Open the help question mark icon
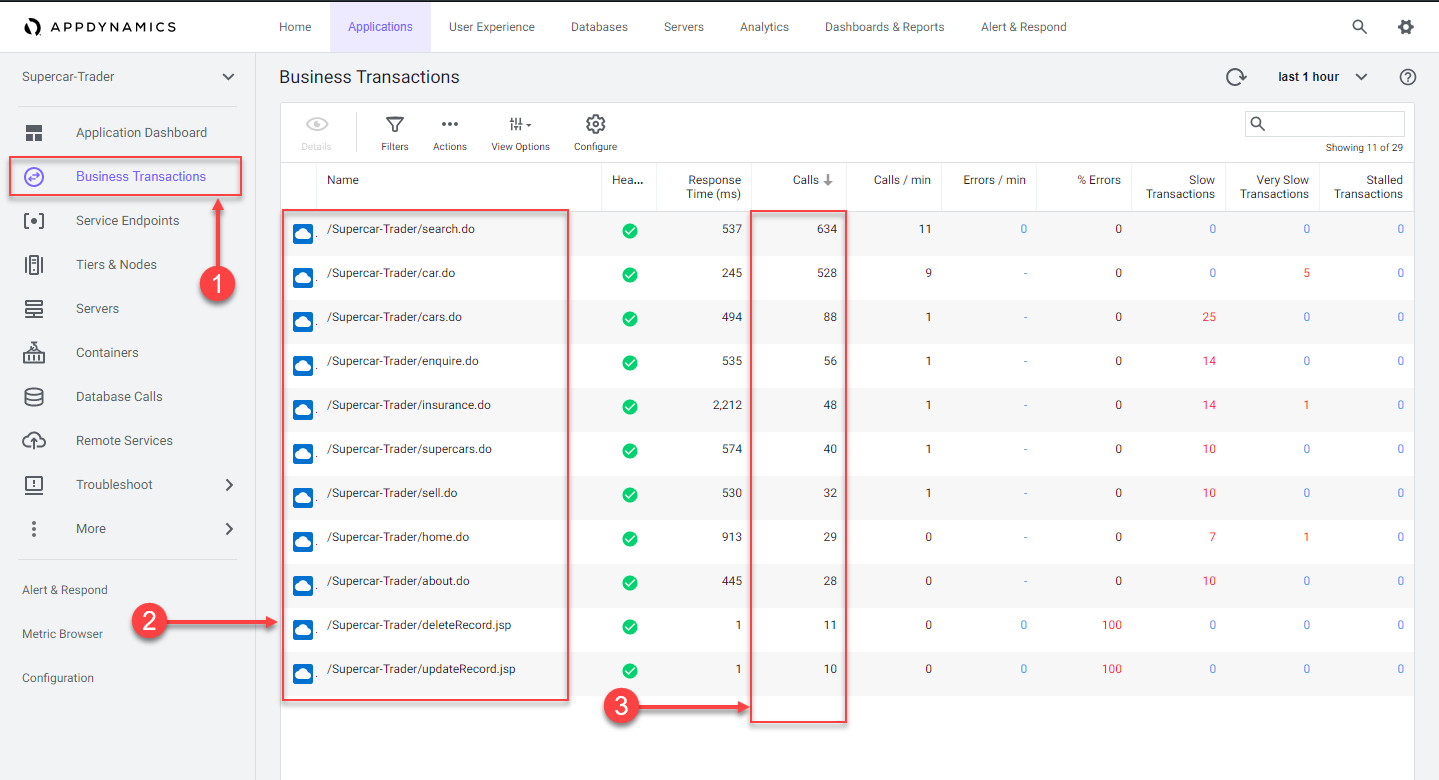1439x780 pixels. click(1408, 77)
